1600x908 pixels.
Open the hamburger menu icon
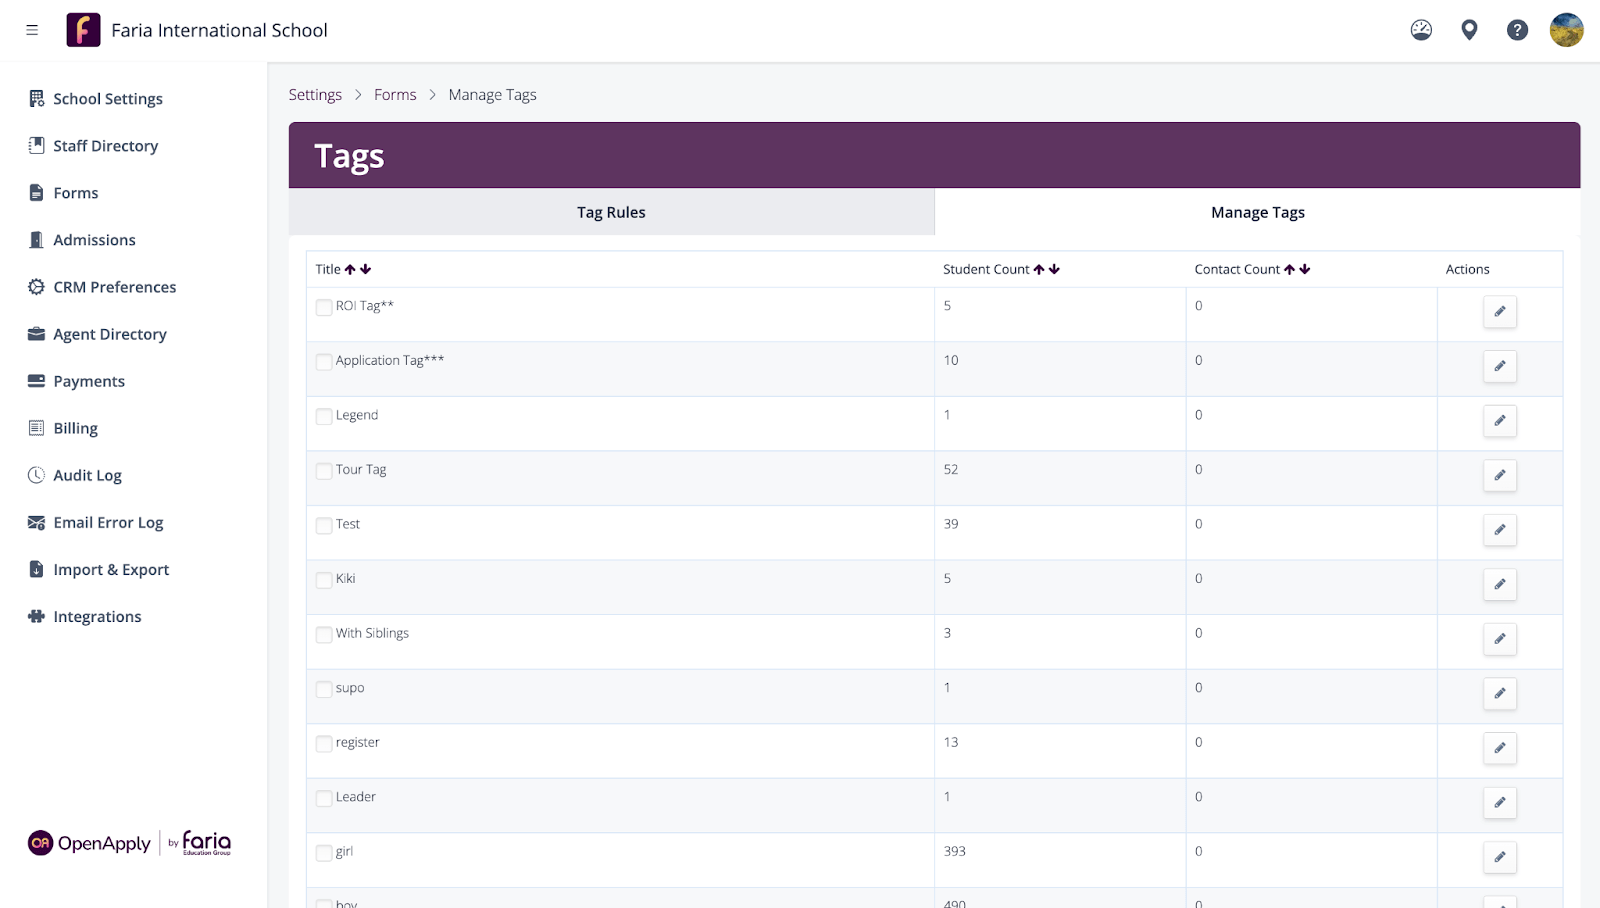pyautogui.click(x=32, y=30)
